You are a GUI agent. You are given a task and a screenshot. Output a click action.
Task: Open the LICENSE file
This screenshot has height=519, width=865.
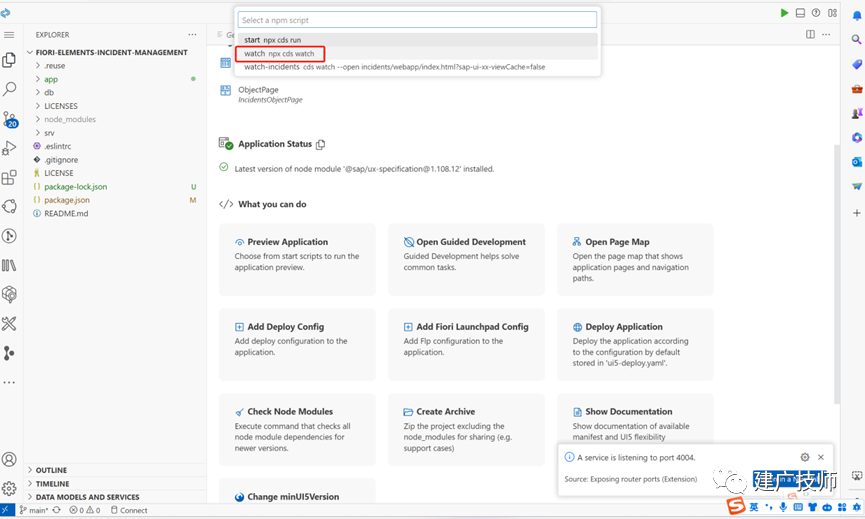(58, 173)
